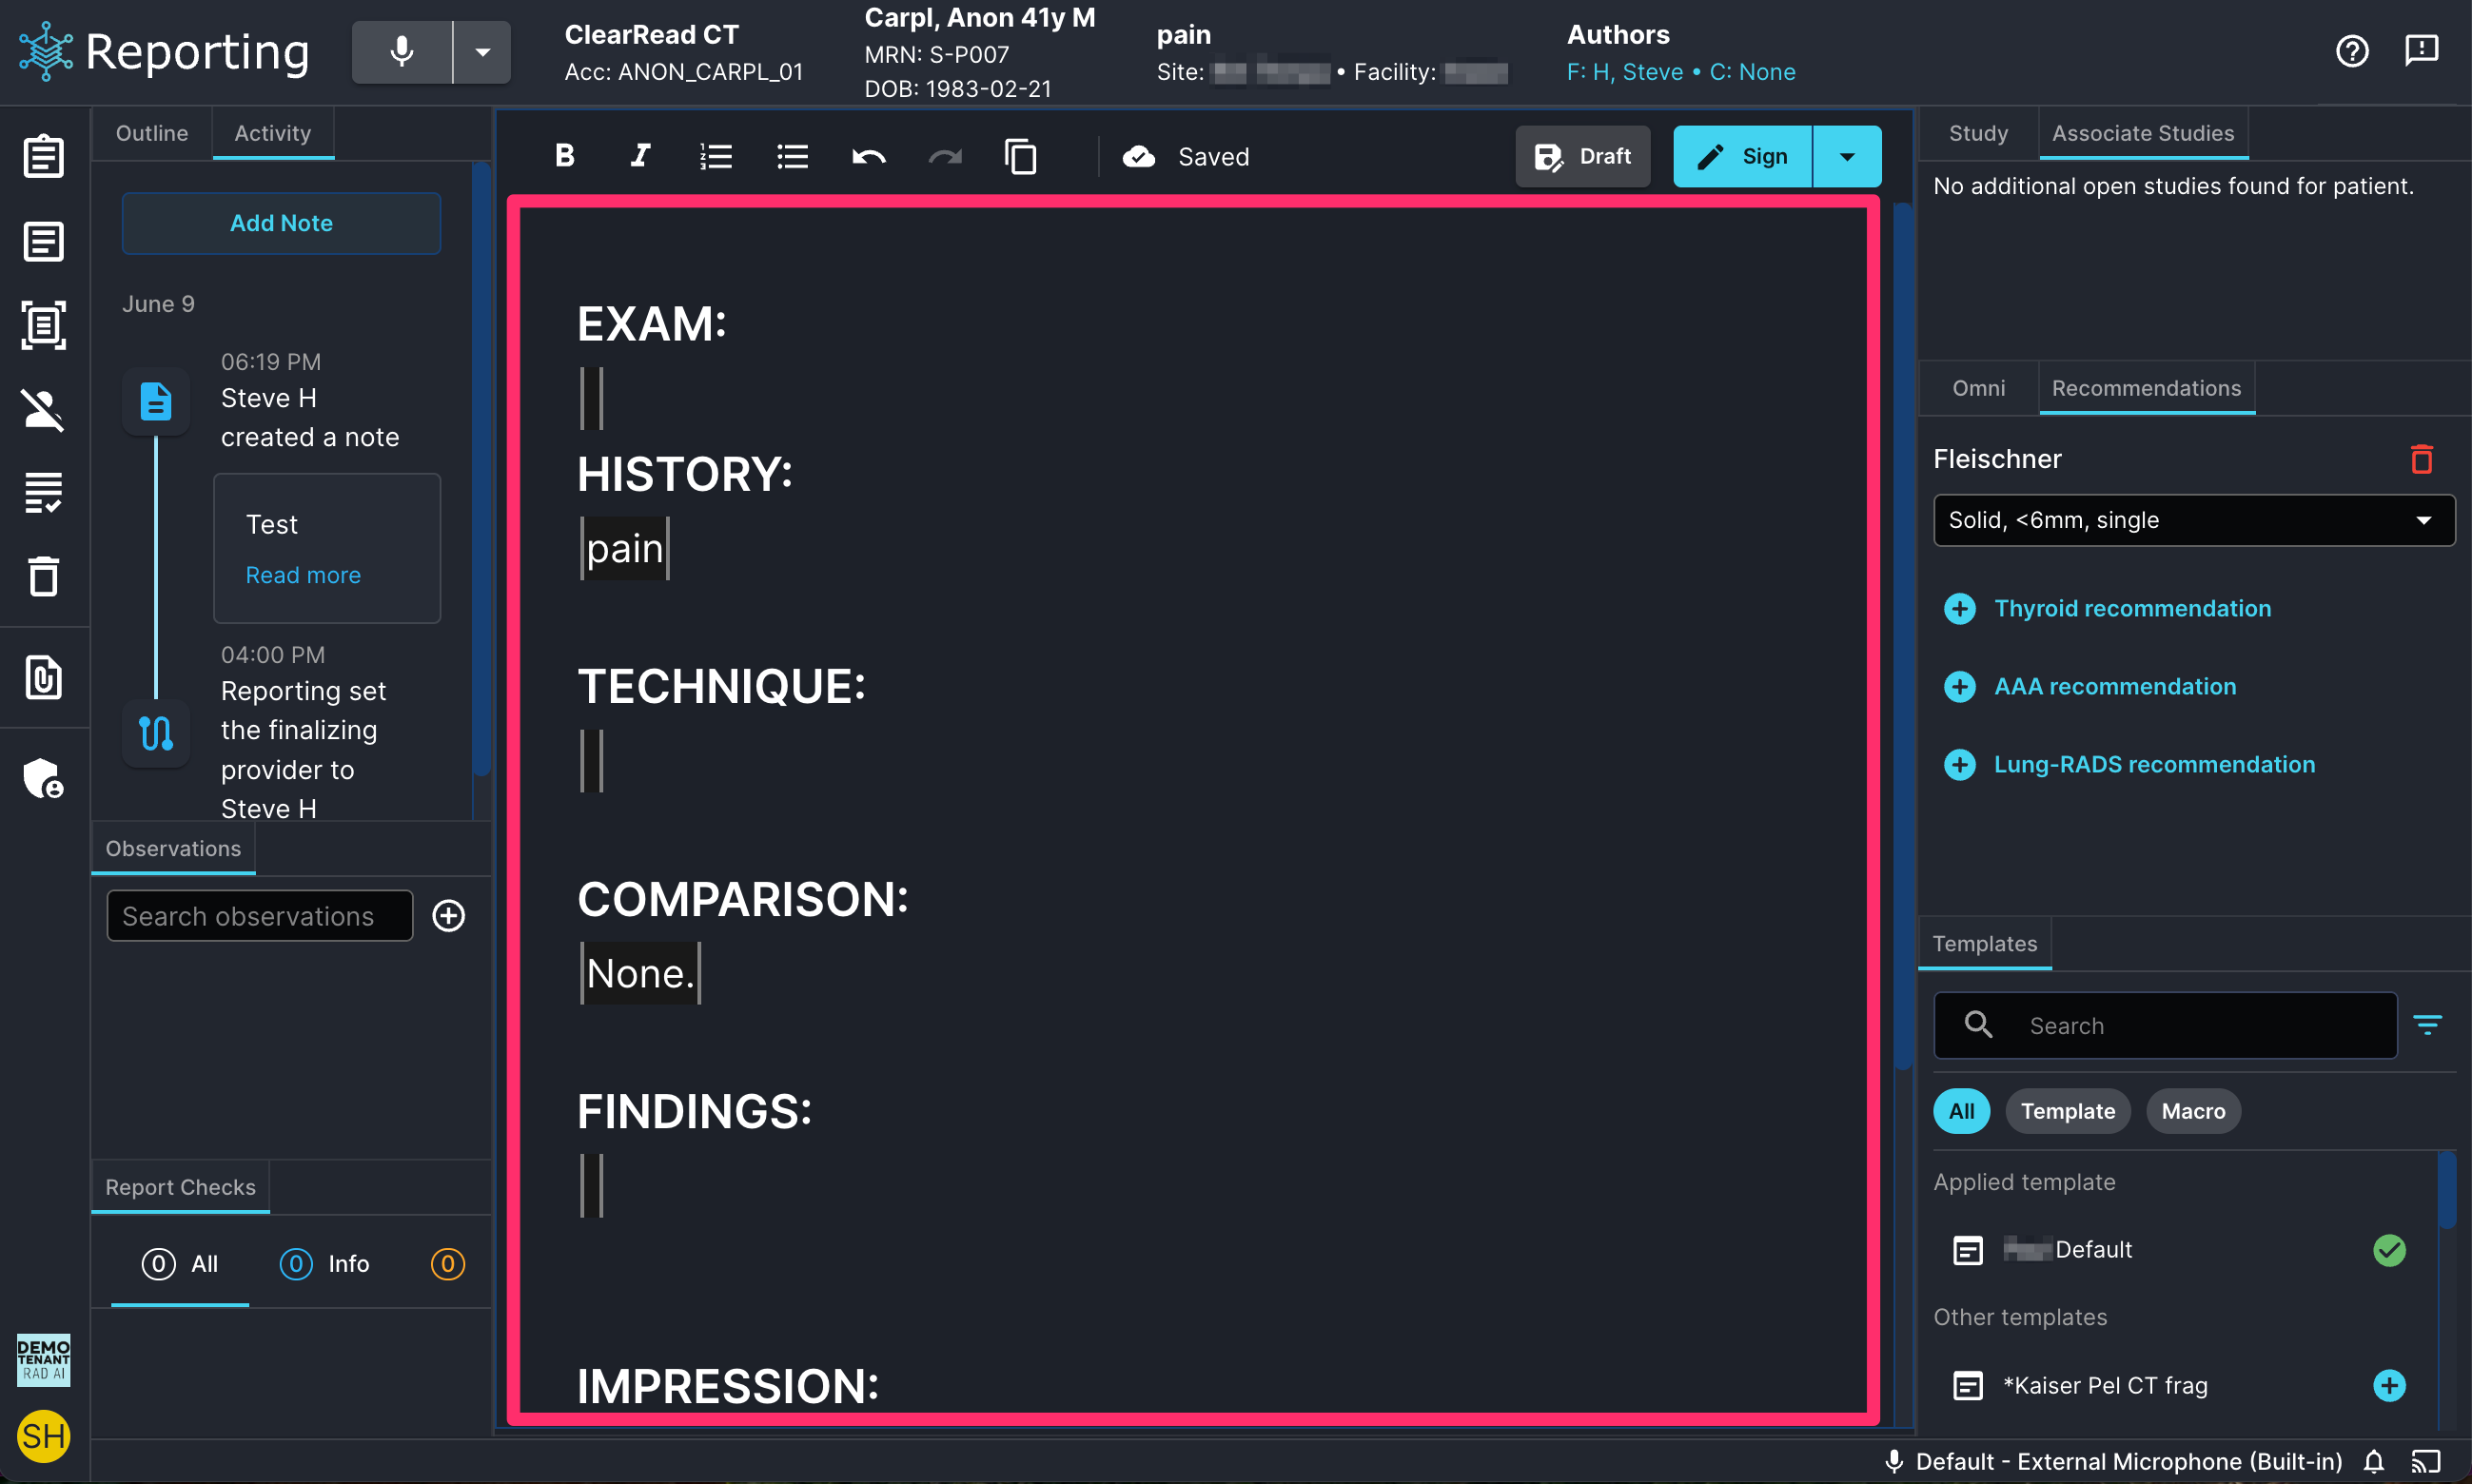Open the report document sidebar icon
Screen dimensions: 2472x1484
pos(44,241)
